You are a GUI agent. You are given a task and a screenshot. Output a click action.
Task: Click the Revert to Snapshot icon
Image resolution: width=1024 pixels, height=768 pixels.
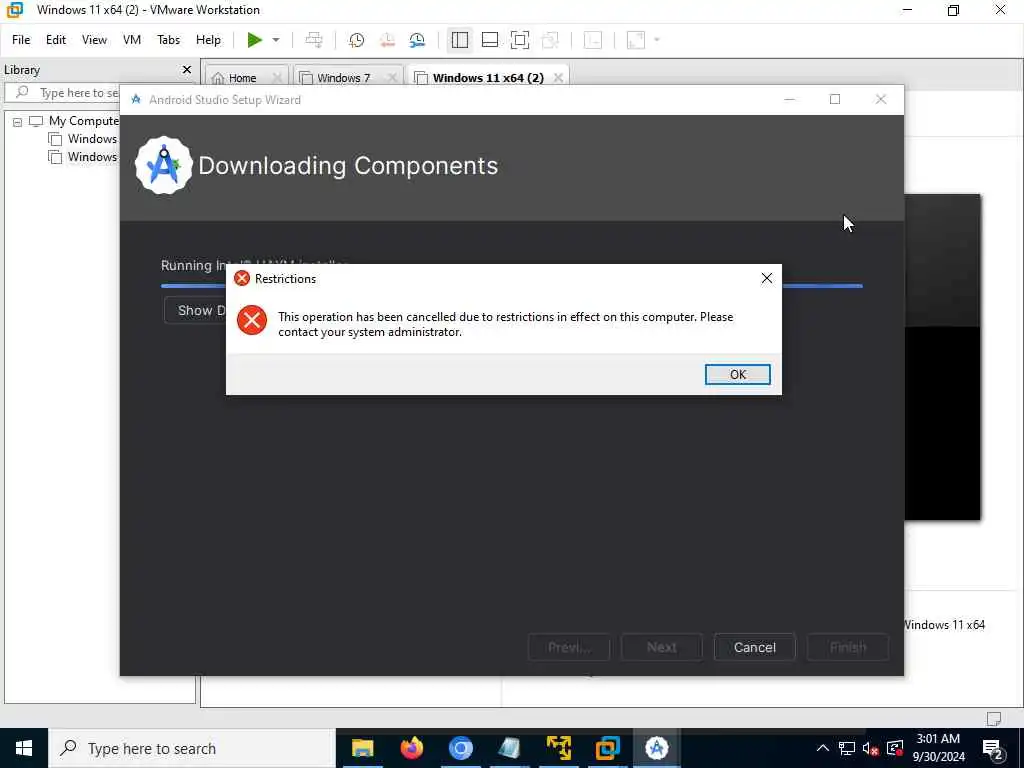click(387, 40)
